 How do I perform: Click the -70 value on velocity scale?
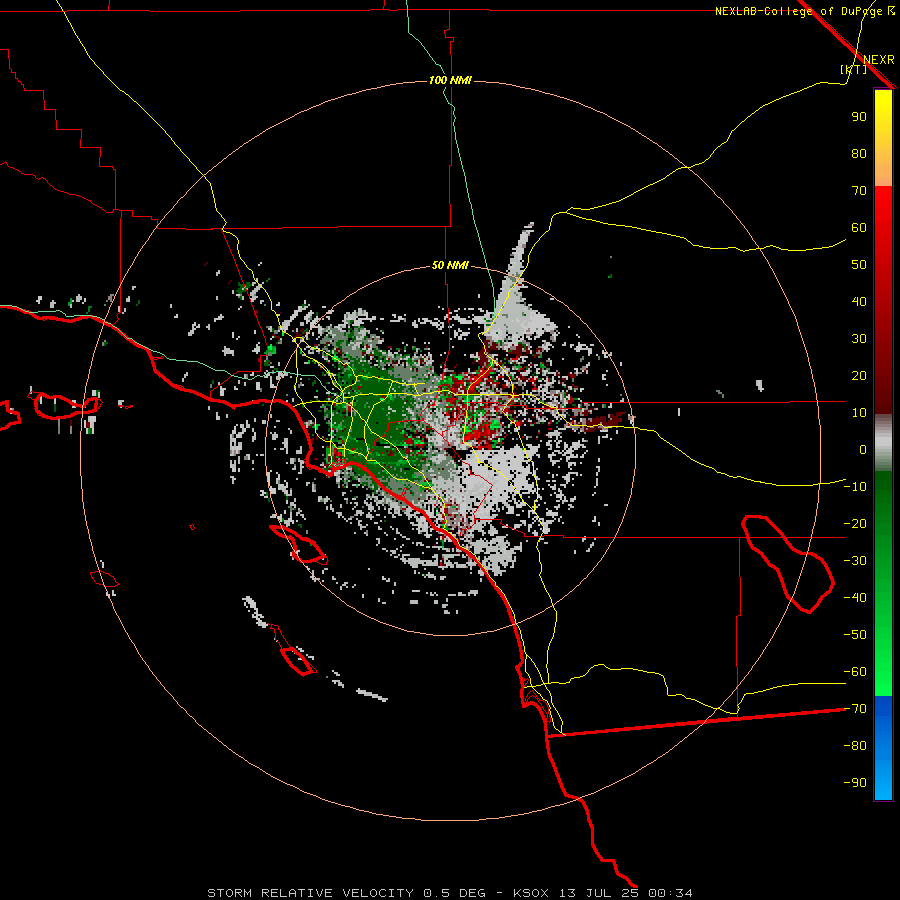pos(855,709)
